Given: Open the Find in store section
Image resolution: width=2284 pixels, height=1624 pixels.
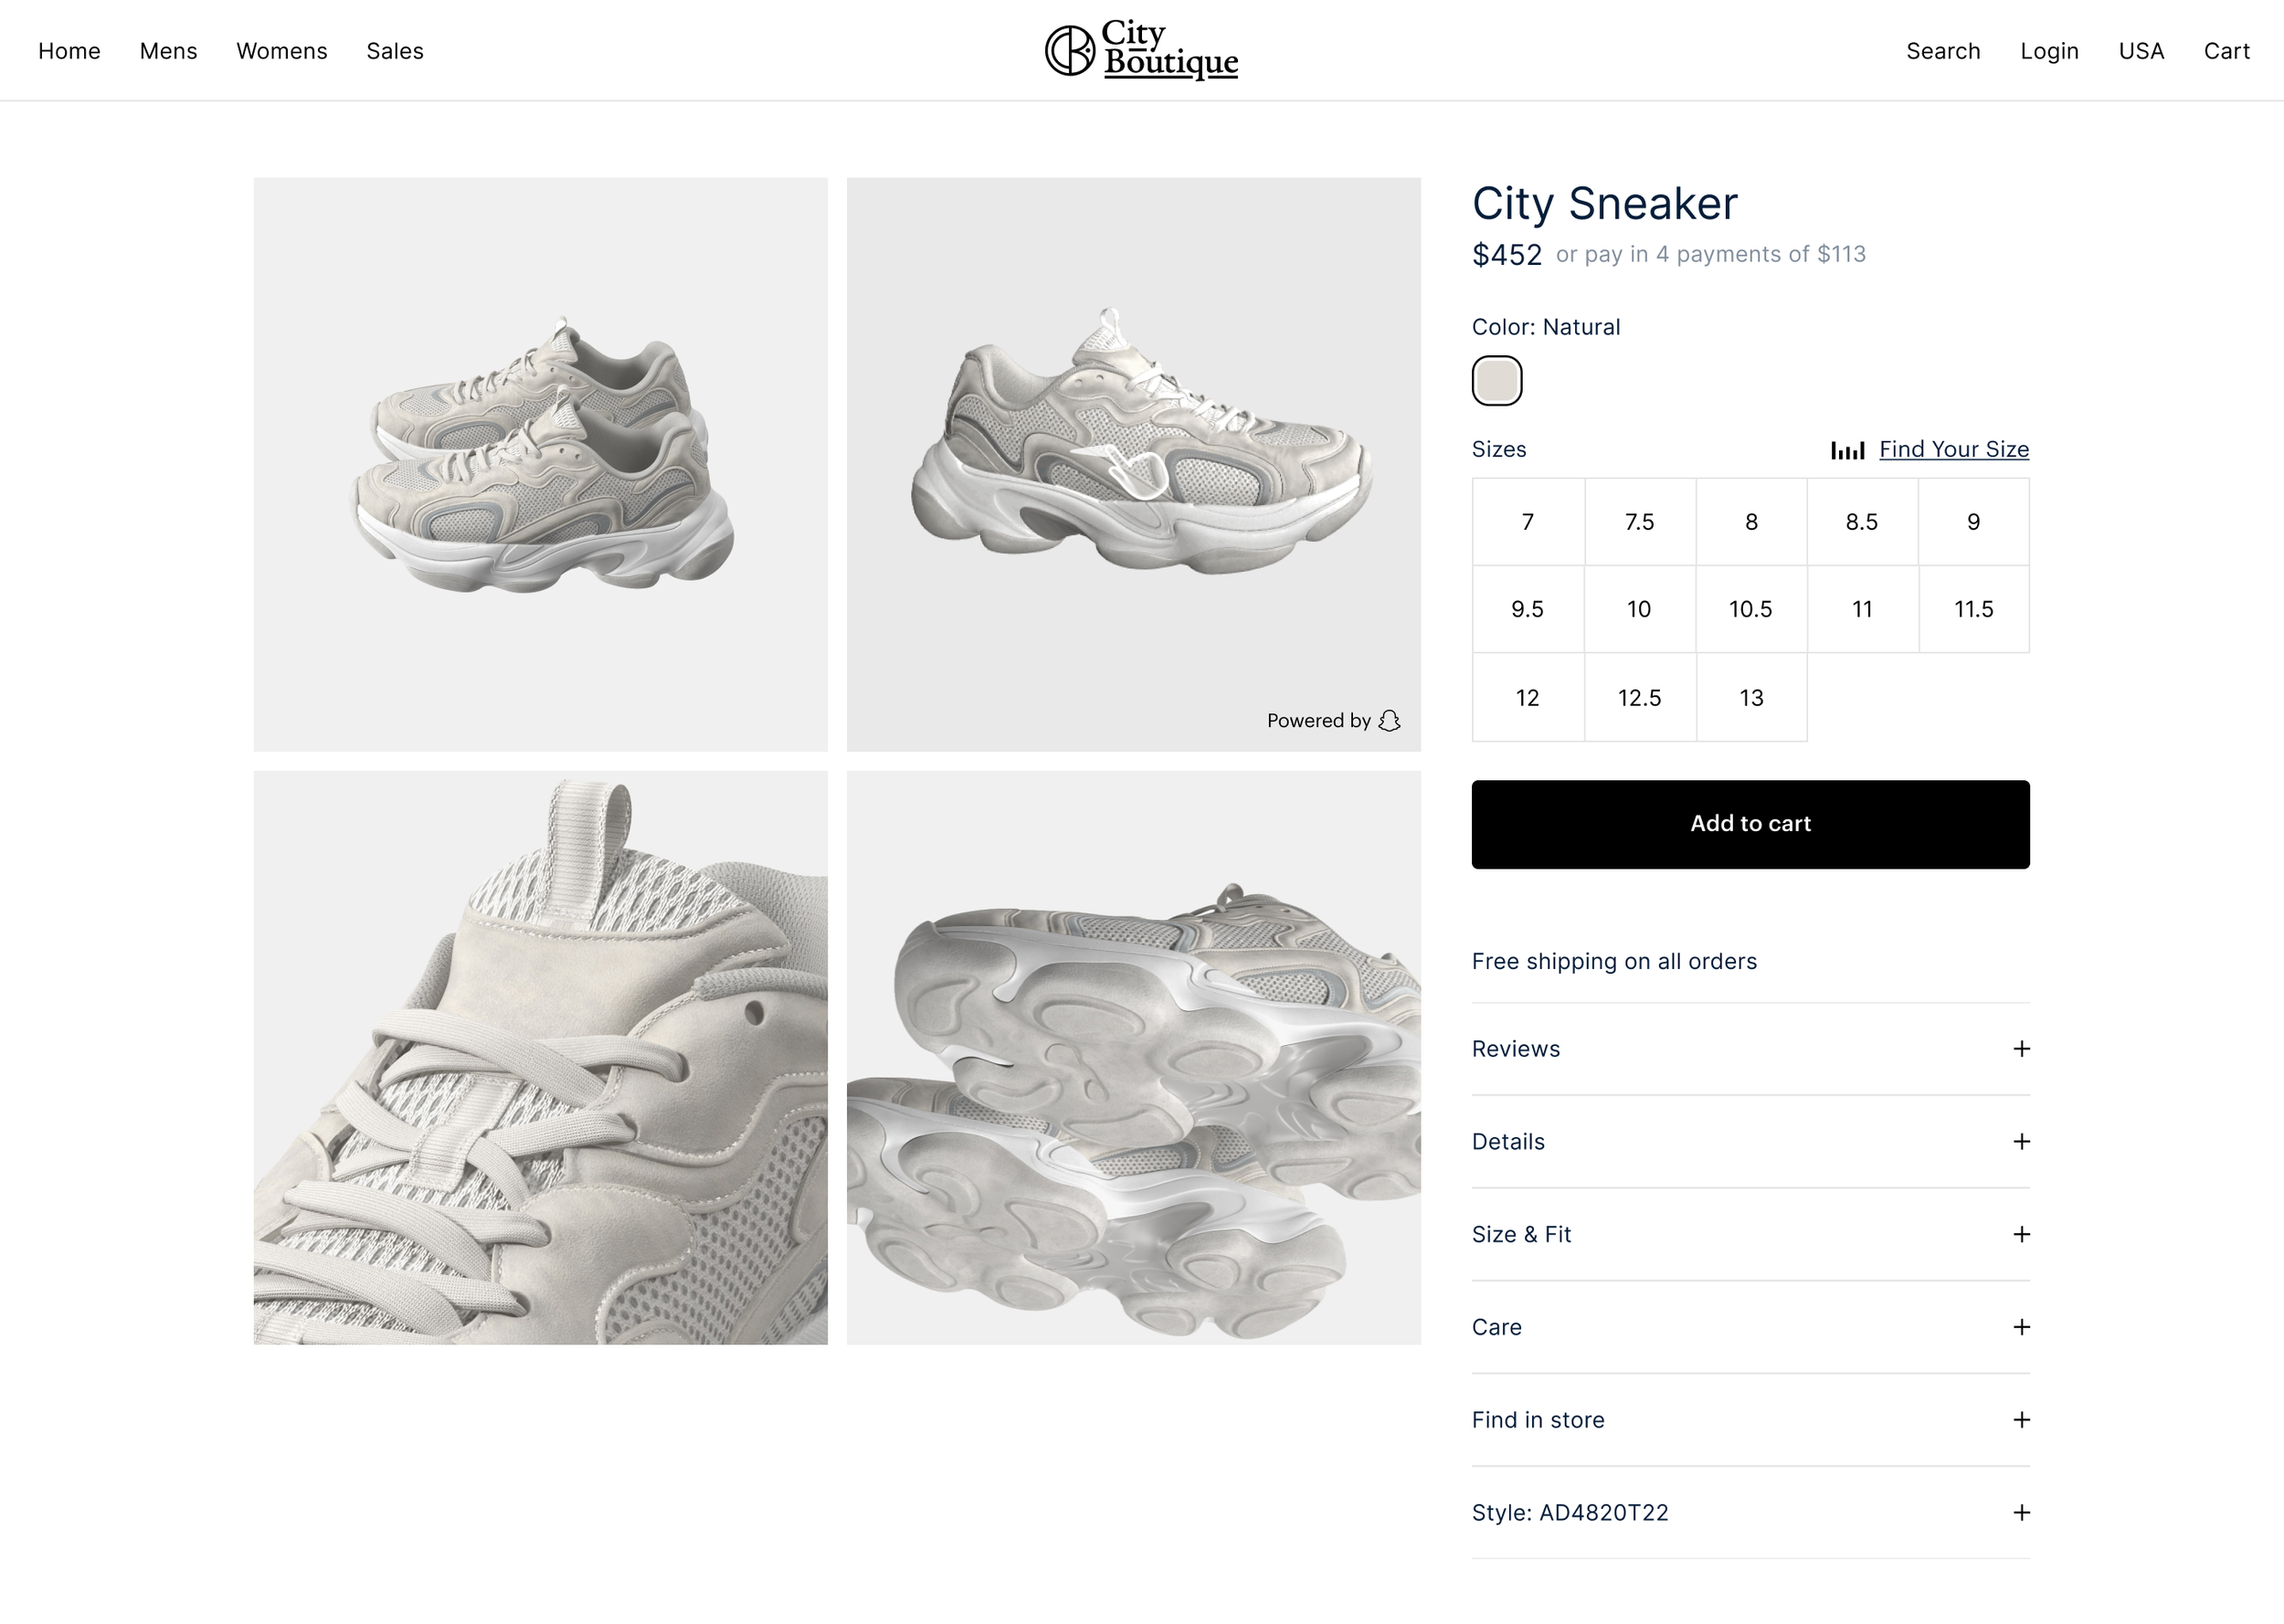Looking at the screenshot, I should point(1750,1420).
